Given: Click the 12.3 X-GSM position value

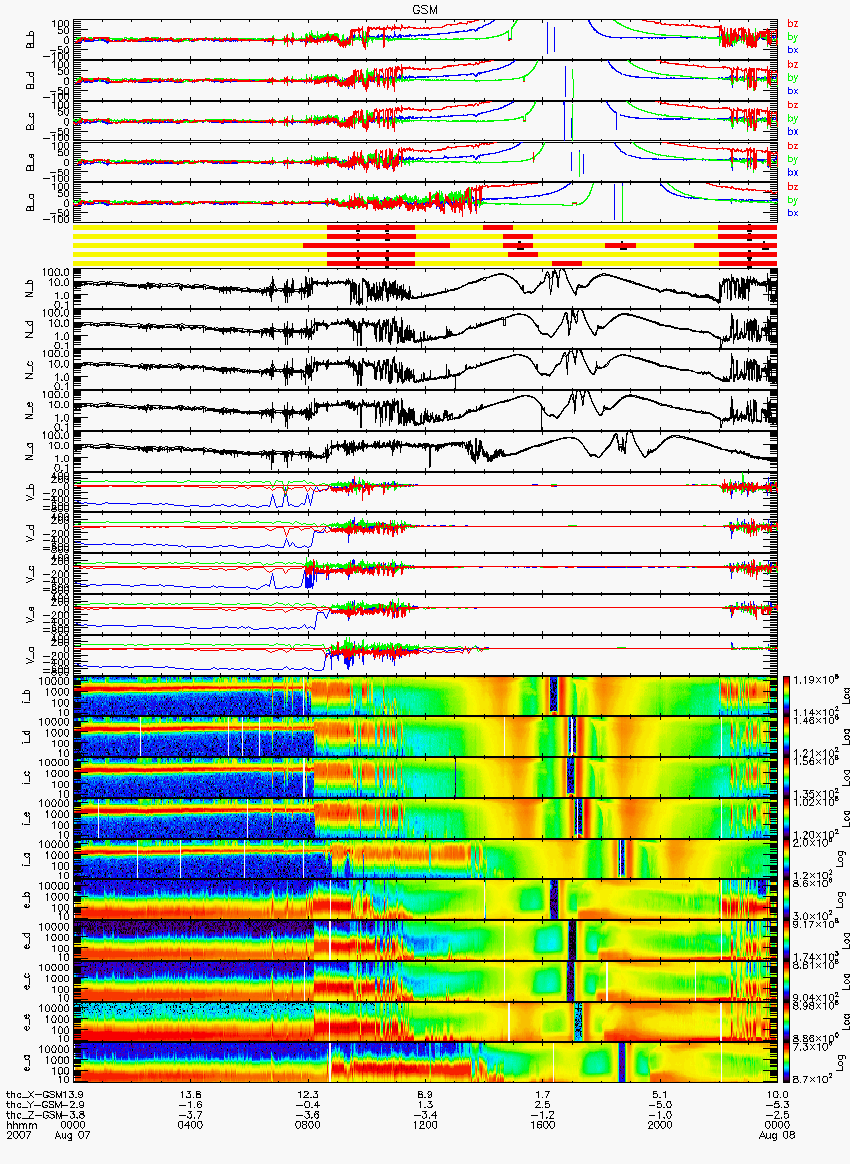Looking at the screenshot, I should (x=307, y=1094).
